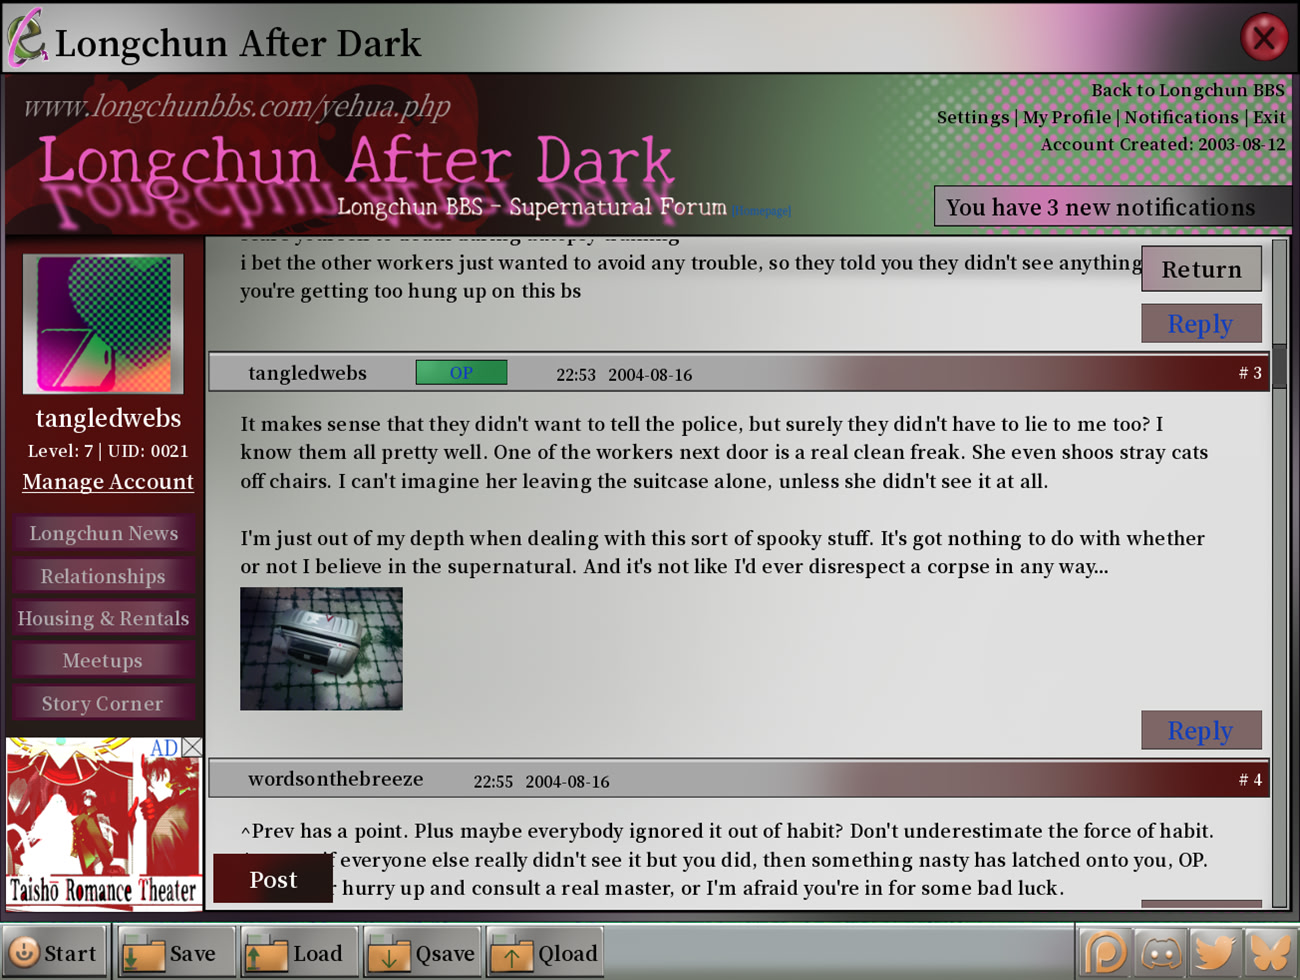
Task: Go to Housing & Rentals board
Action: point(103,618)
